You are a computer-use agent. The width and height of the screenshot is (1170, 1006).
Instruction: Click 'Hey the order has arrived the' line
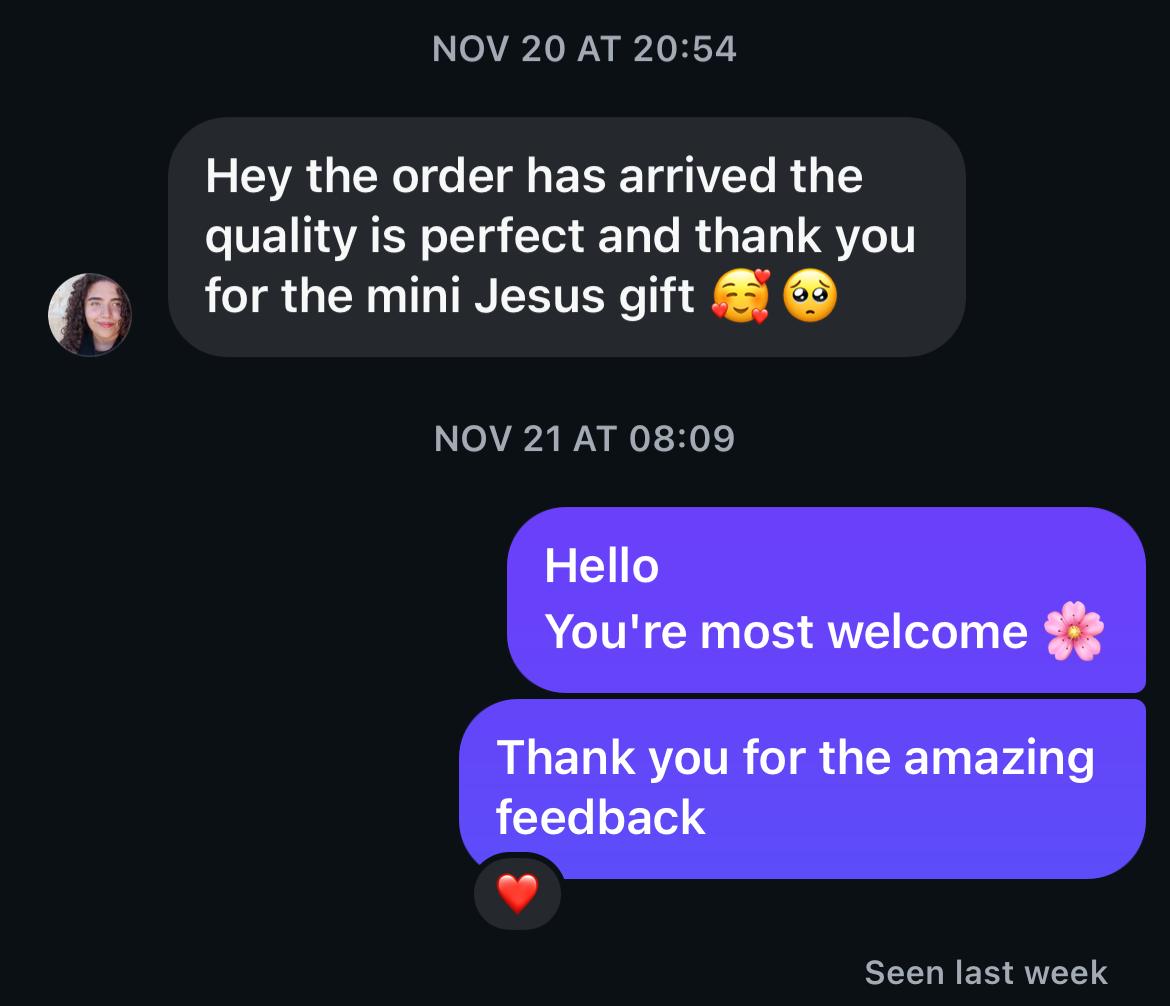[x=534, y=177]
